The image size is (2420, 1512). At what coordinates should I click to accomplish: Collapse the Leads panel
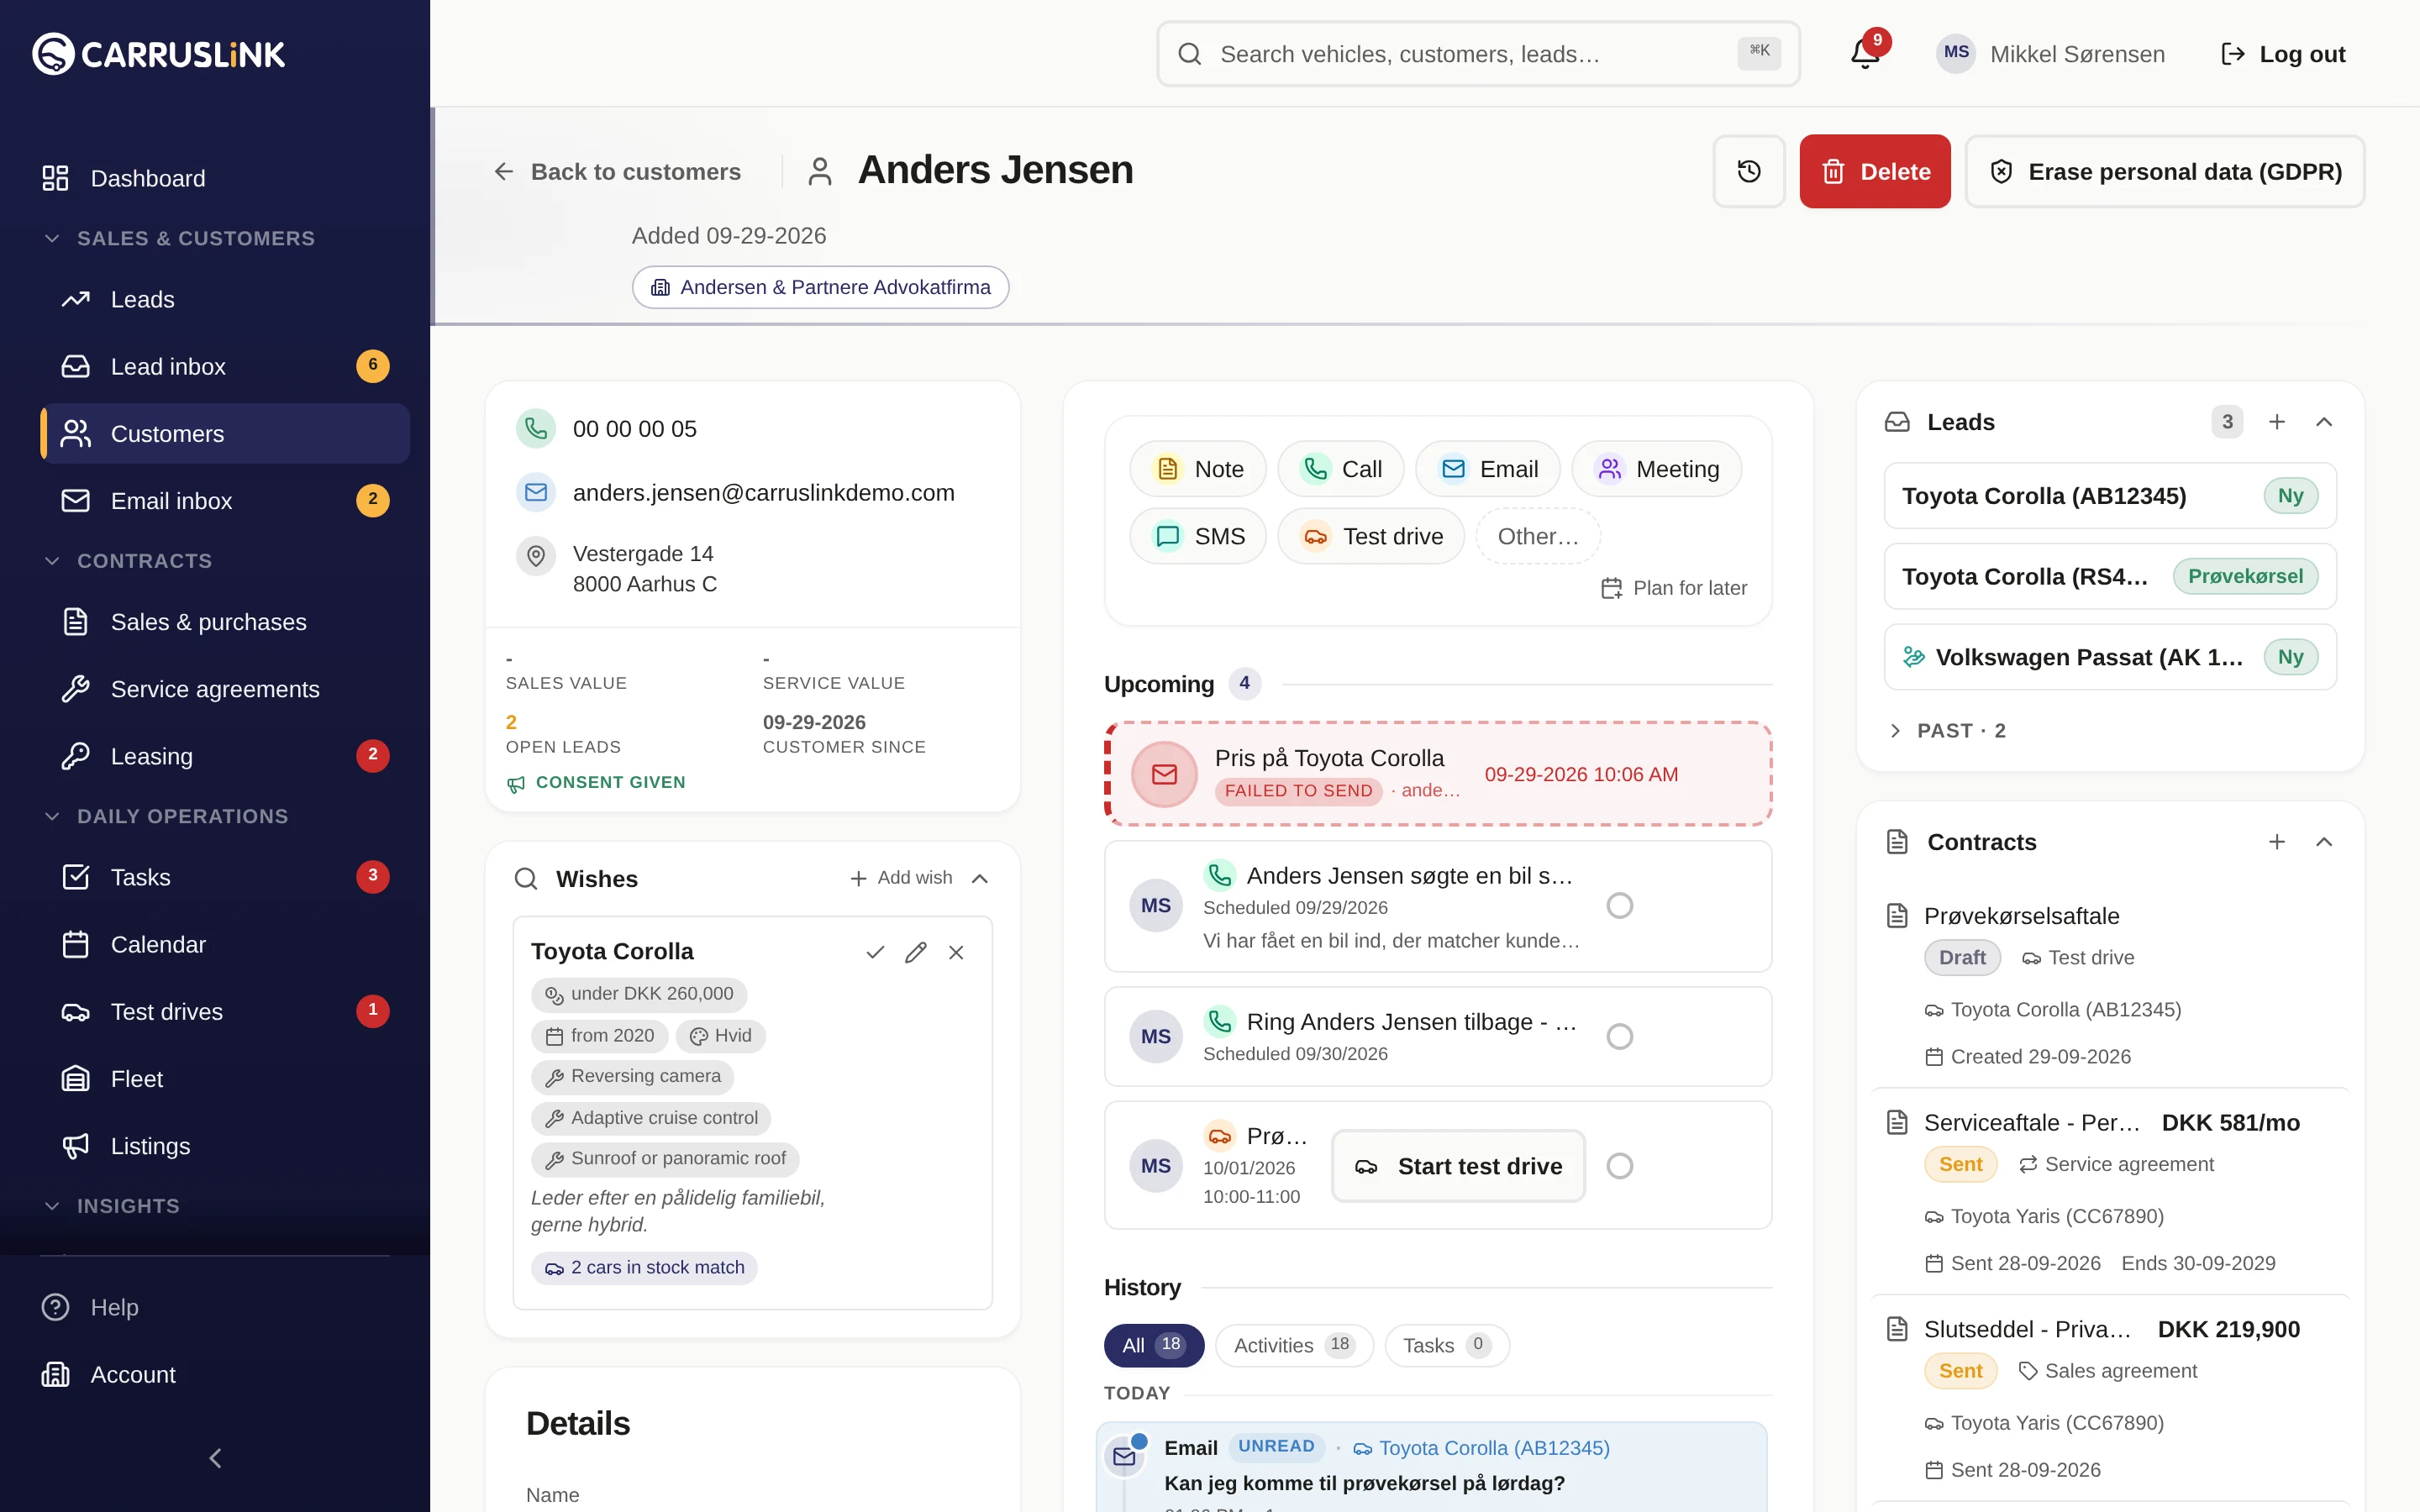pos(2324,422)
